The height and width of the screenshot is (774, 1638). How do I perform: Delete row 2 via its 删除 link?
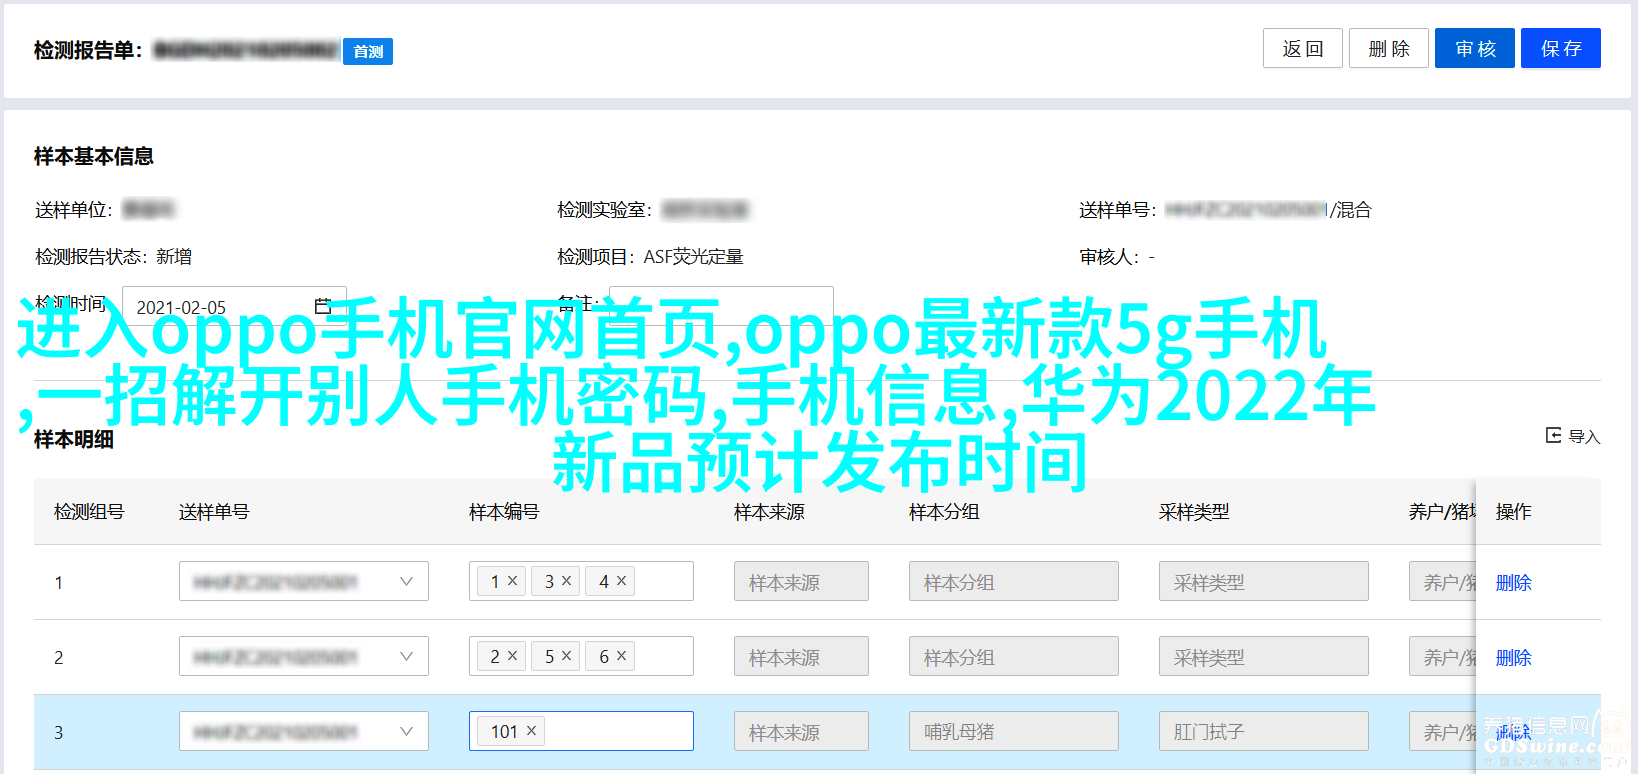(1513, 657)
